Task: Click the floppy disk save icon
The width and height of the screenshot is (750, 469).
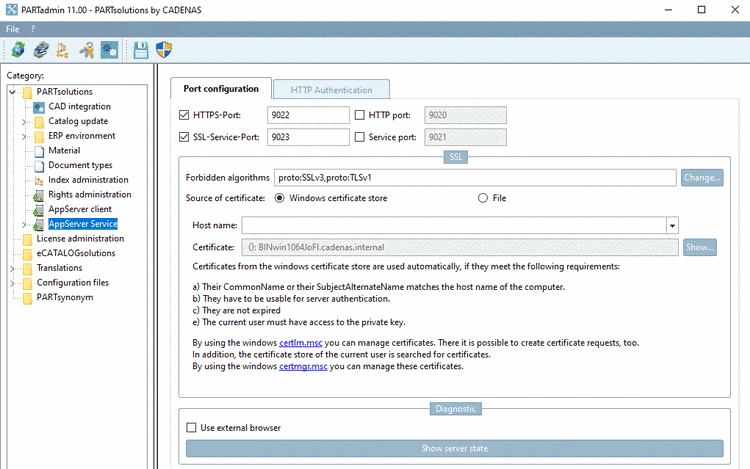Action: coord(141,50)
